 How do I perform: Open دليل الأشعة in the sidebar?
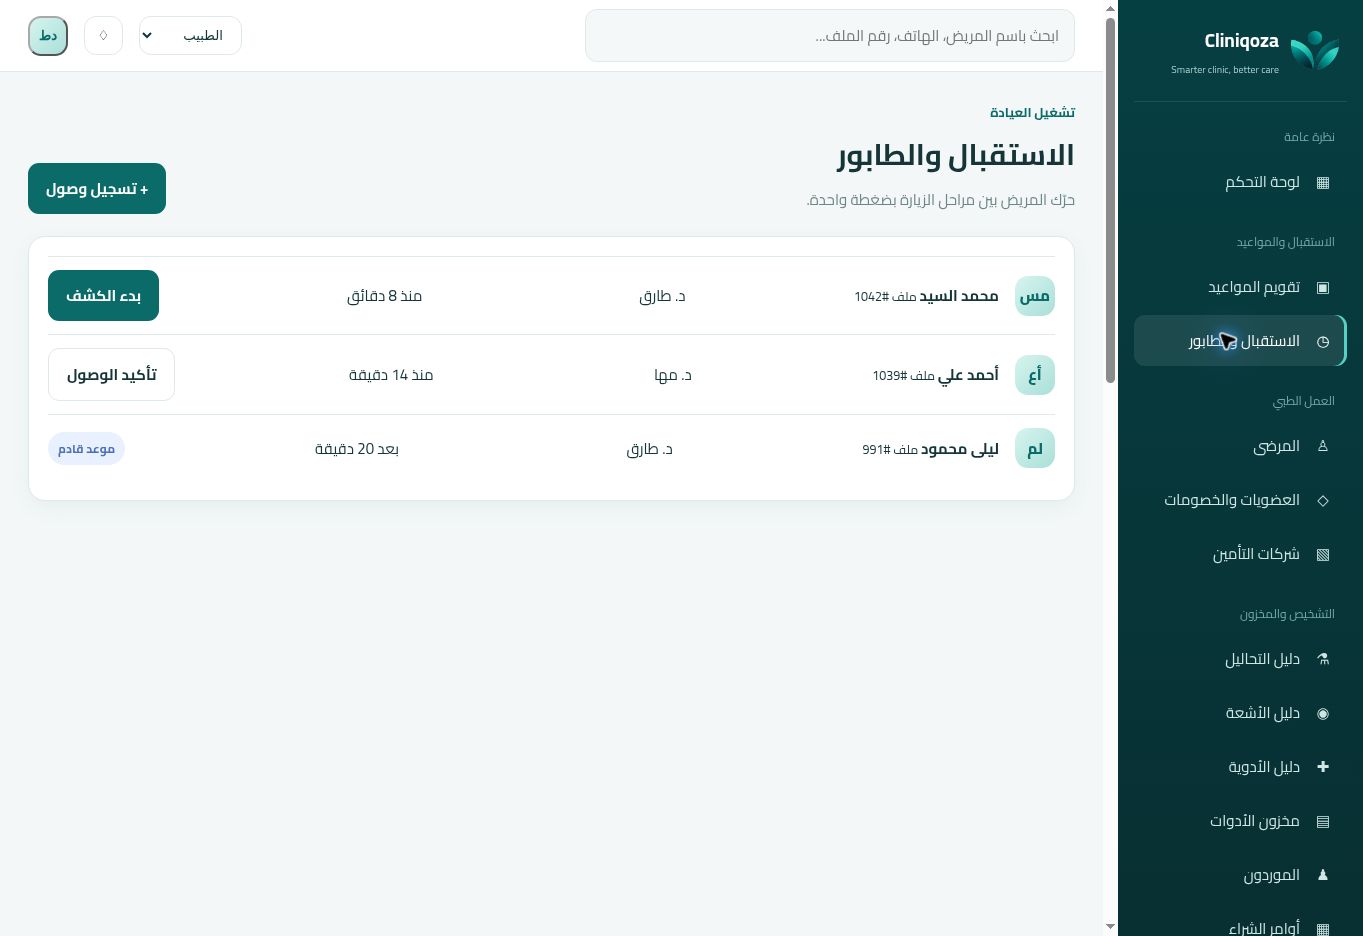pos(1240,713)
